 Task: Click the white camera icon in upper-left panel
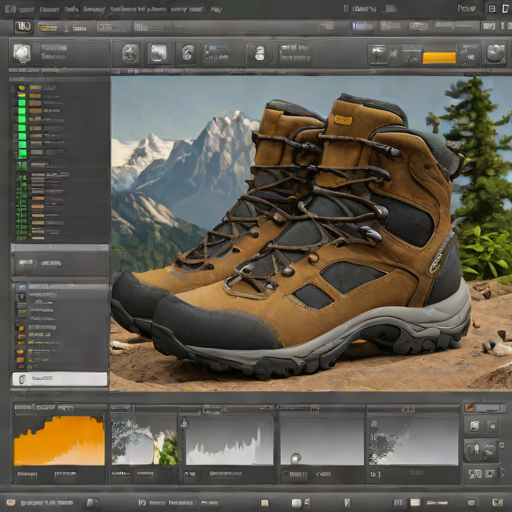click(x=22, y=53)
